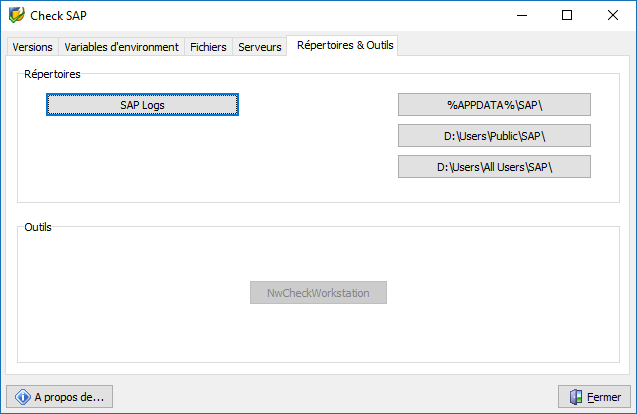This screenshot has height=414, width=637.
Task: Minimize the Check SAP window
Action: (522, 15)
